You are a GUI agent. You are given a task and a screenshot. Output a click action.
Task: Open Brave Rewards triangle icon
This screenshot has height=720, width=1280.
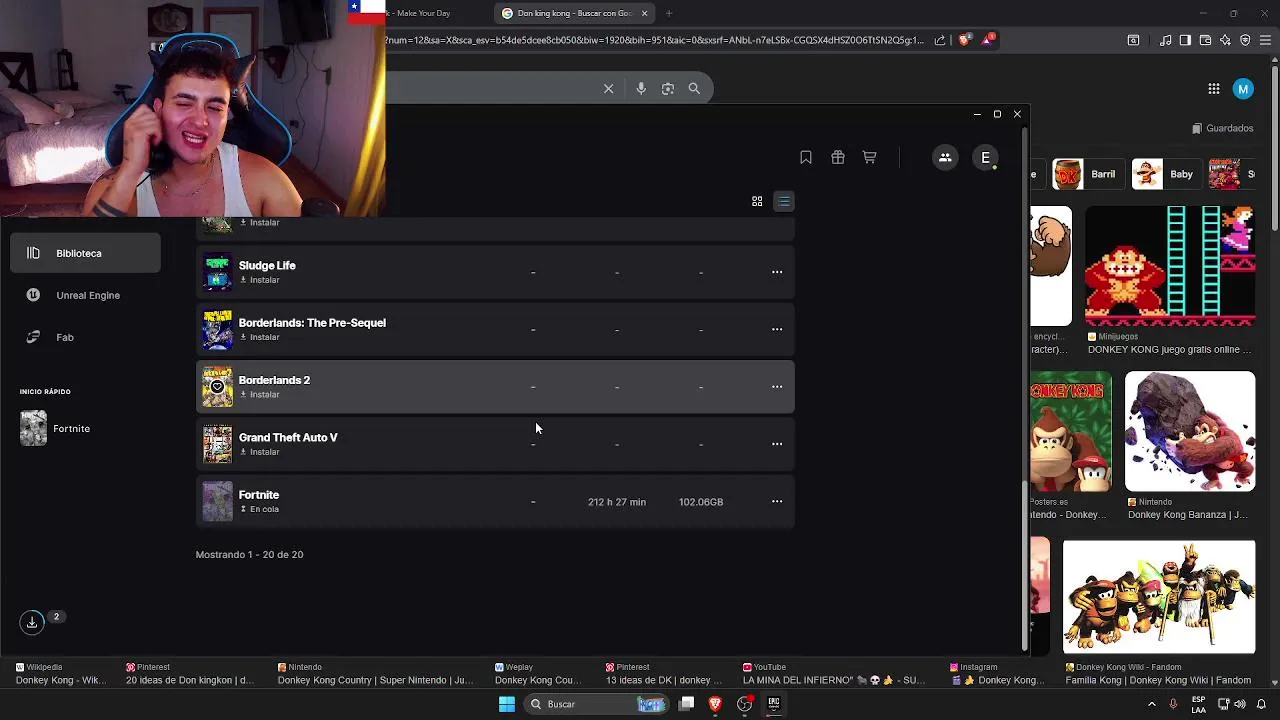point(989,40)
